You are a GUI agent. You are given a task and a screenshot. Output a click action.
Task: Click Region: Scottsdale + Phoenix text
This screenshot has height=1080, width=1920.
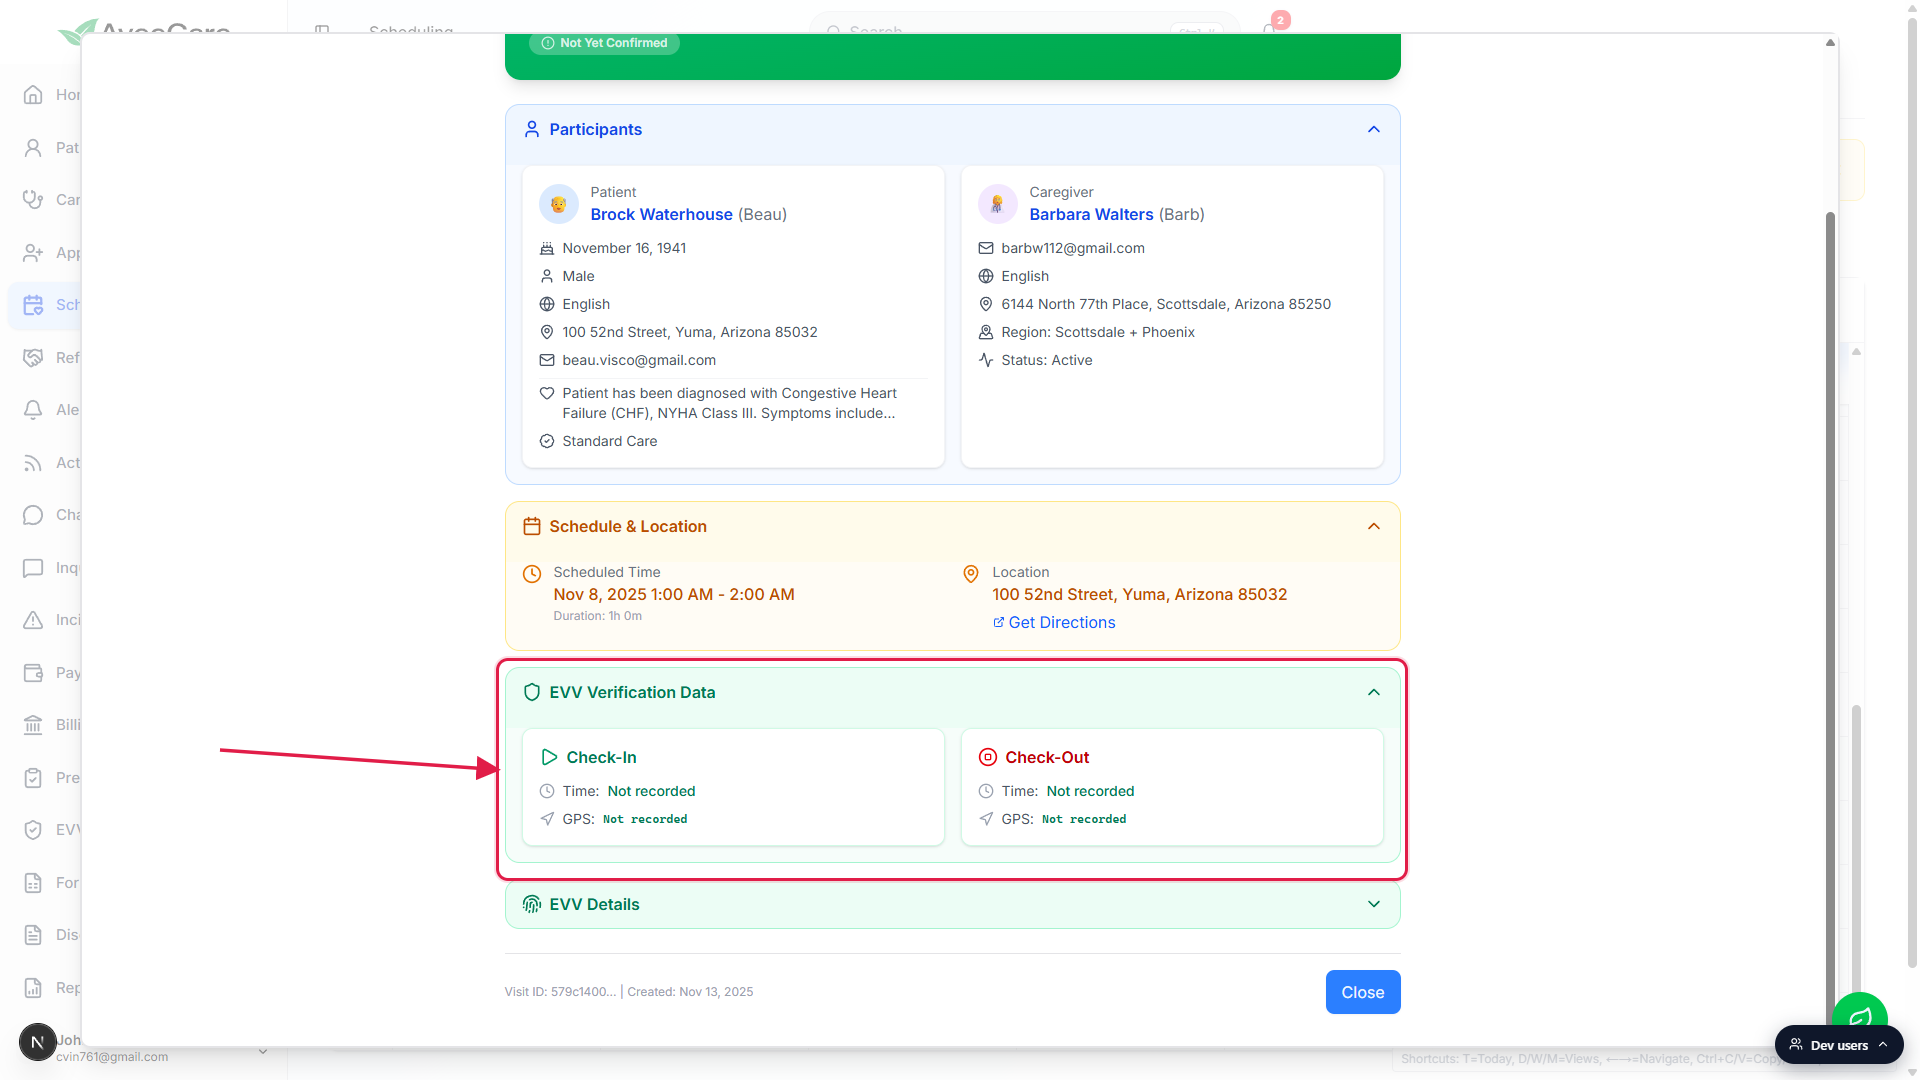coord(1098,332)
